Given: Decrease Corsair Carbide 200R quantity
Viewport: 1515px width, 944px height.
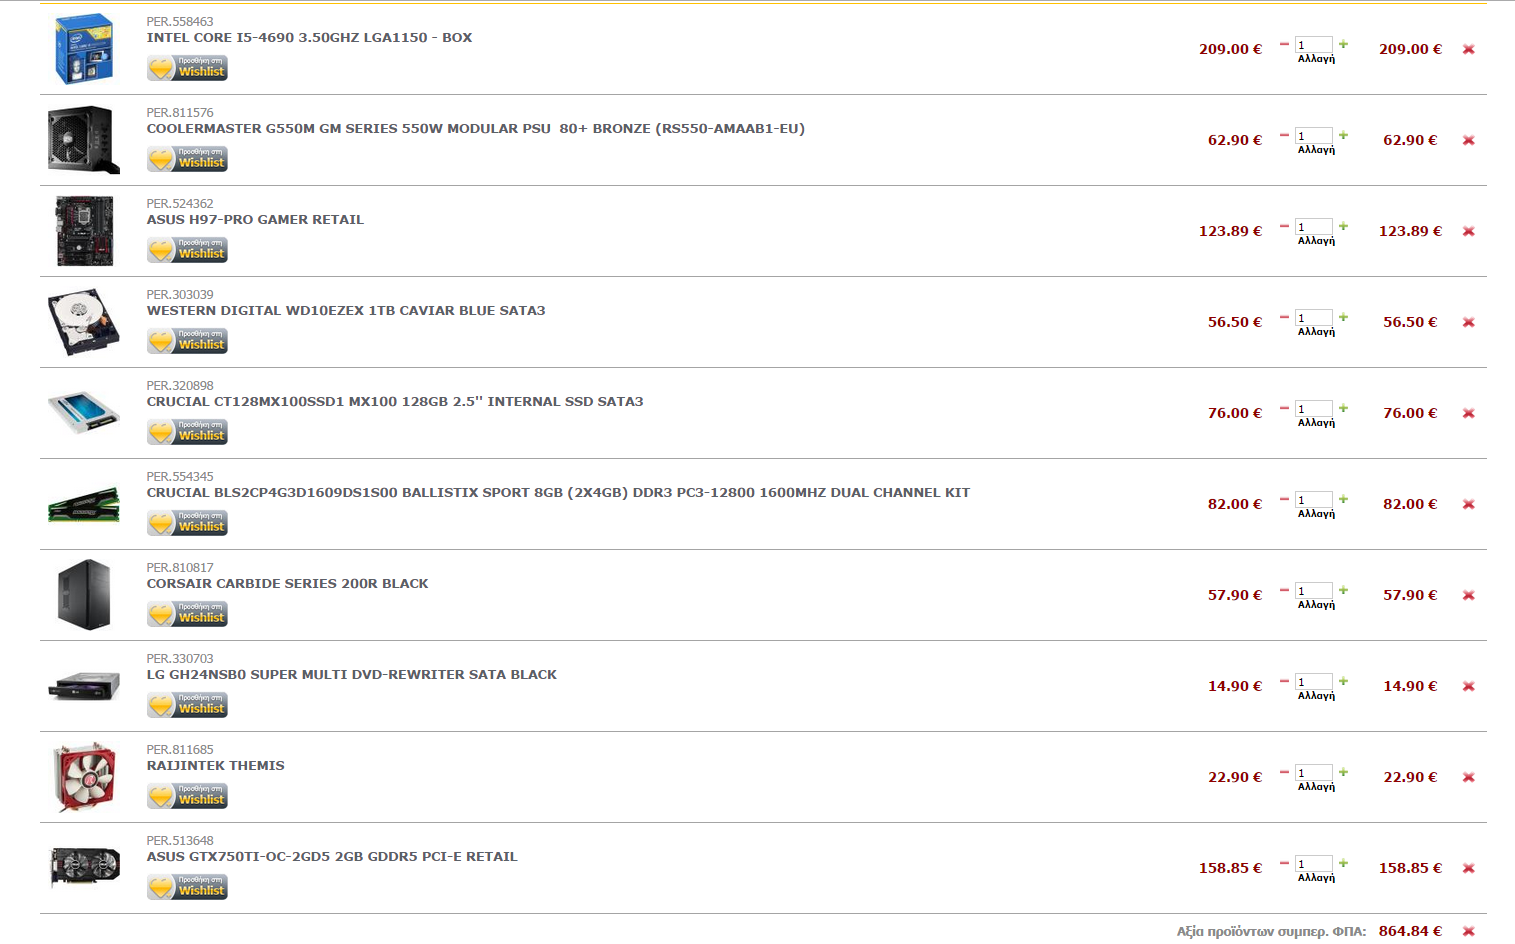Looking at the screenshot, I should tap(1284, 590).
